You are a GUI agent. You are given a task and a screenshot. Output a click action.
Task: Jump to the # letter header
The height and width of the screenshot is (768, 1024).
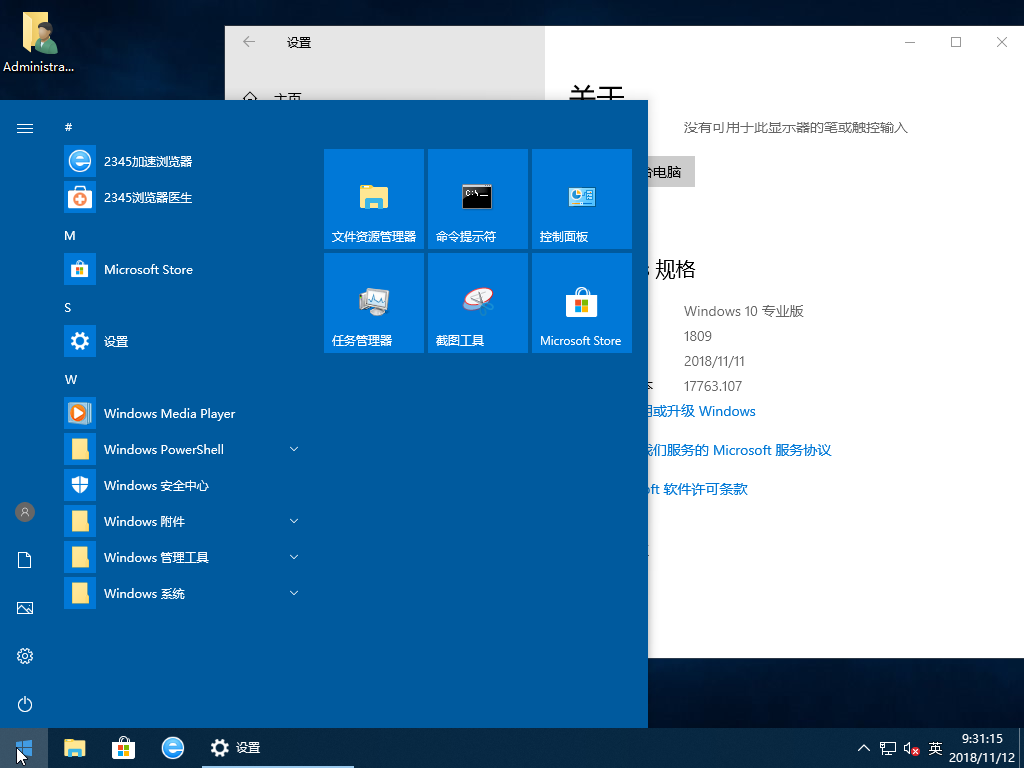coord(69,127)
